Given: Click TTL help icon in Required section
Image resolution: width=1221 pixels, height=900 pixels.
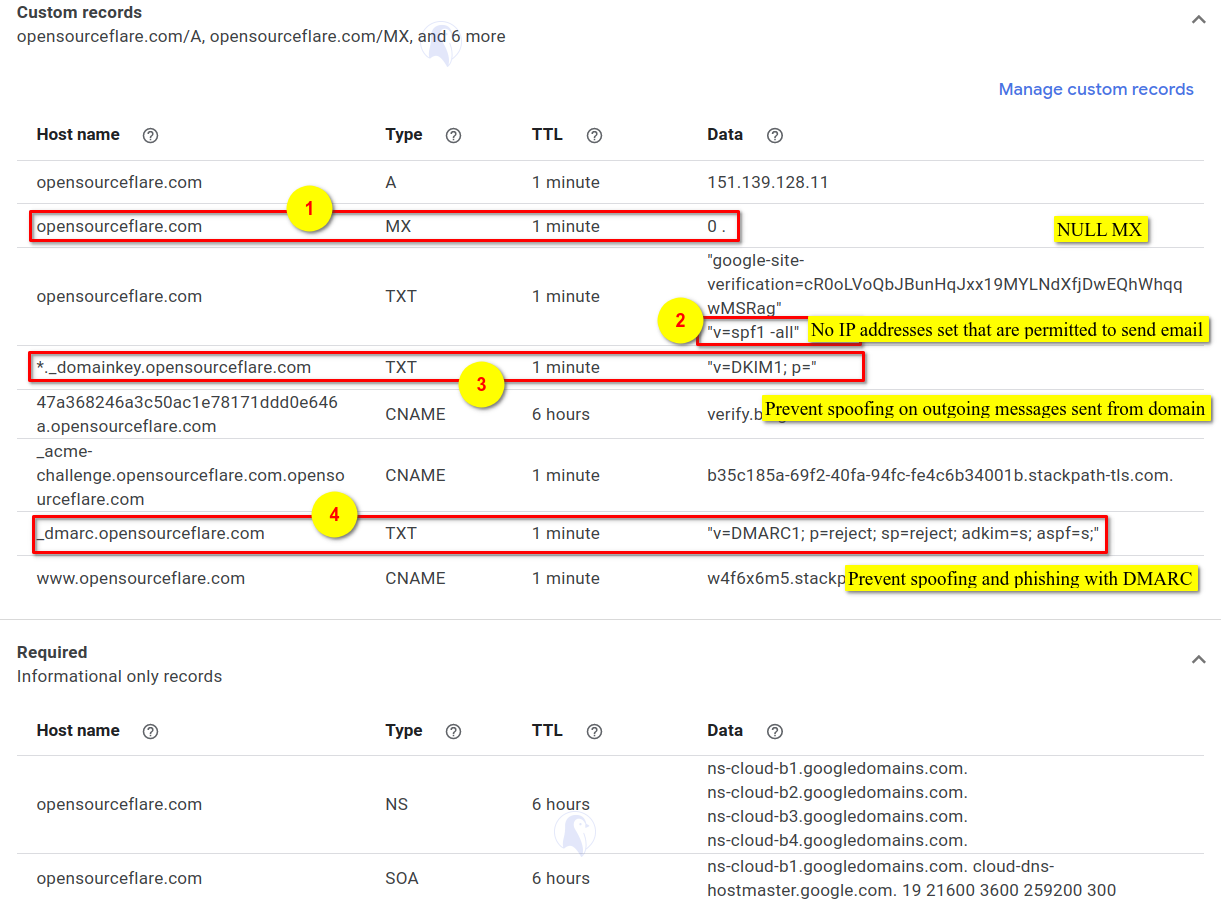Looking at the screenshot, I should pyautogui.click(x=594, y=731).
